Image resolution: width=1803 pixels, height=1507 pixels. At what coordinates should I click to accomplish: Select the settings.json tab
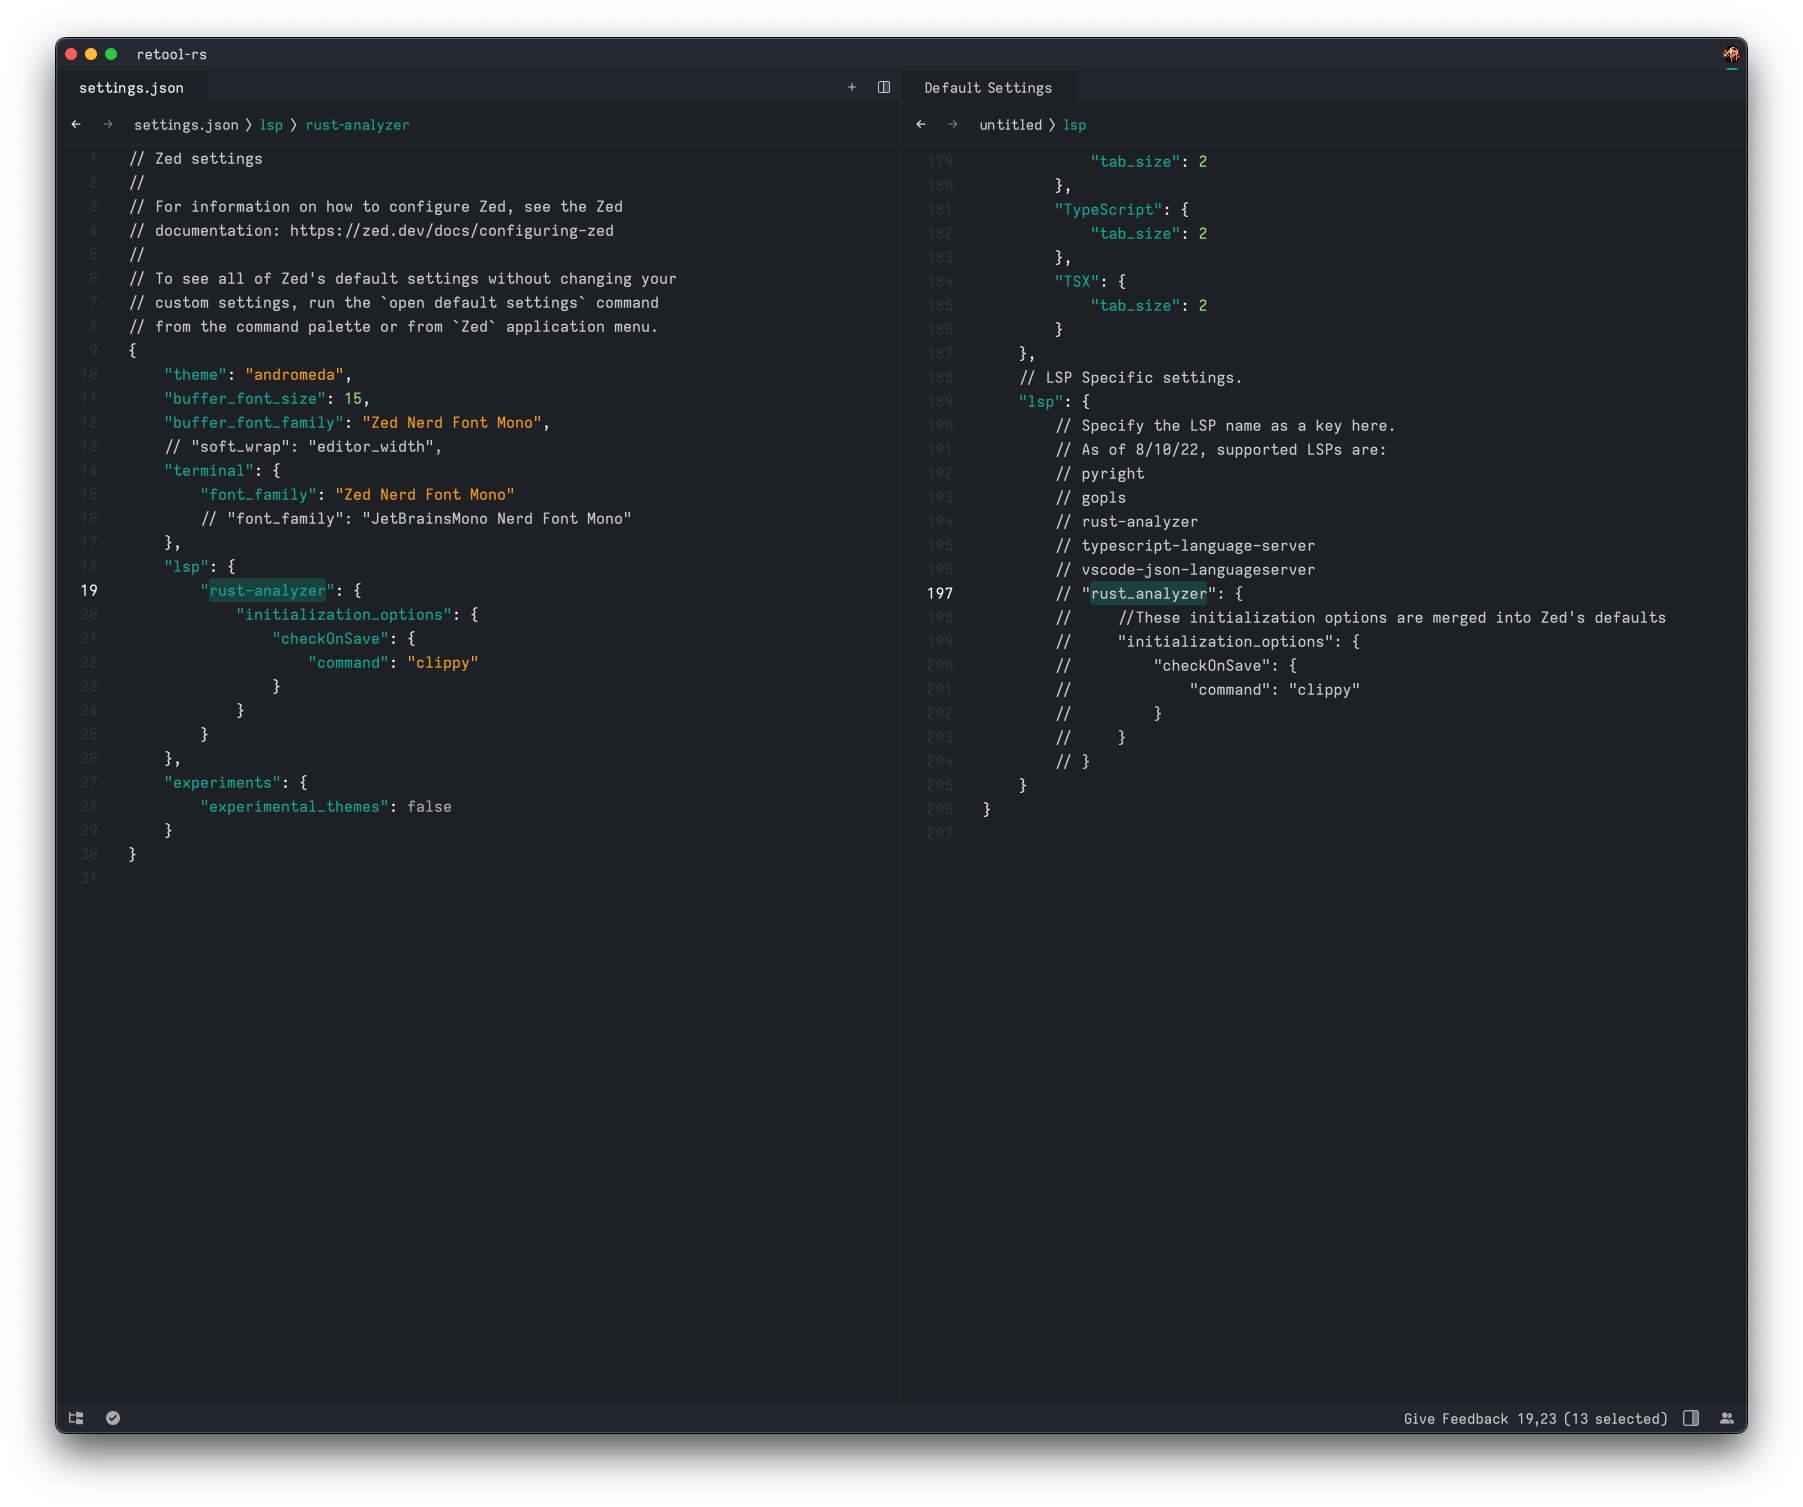tap(131, 87)
